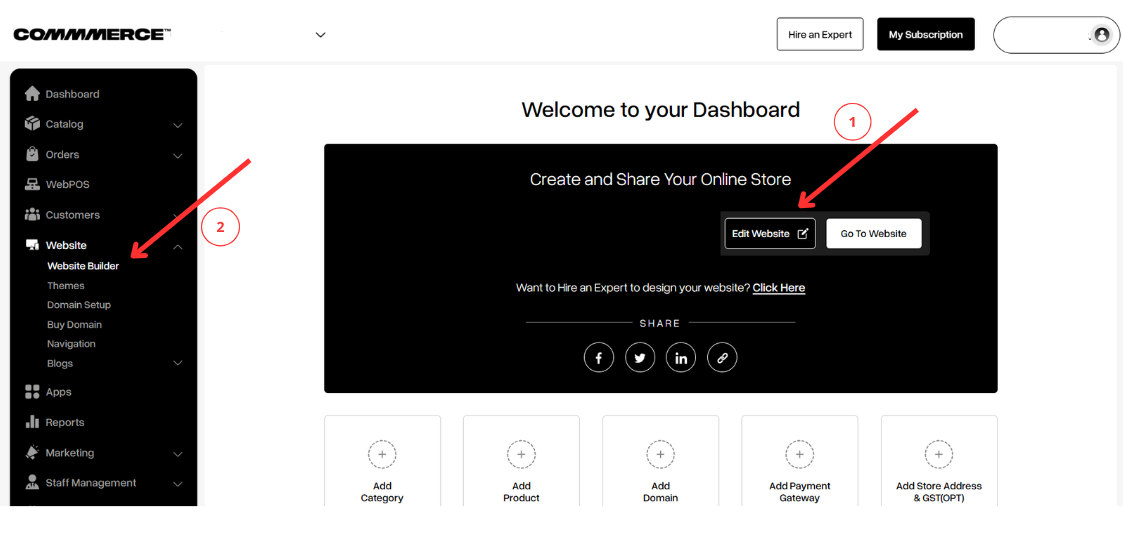Image resolution: width=1123 pixels, height=536 pixels.
Task: Click Add Store Address & GST plus icon
Action: 938,454
